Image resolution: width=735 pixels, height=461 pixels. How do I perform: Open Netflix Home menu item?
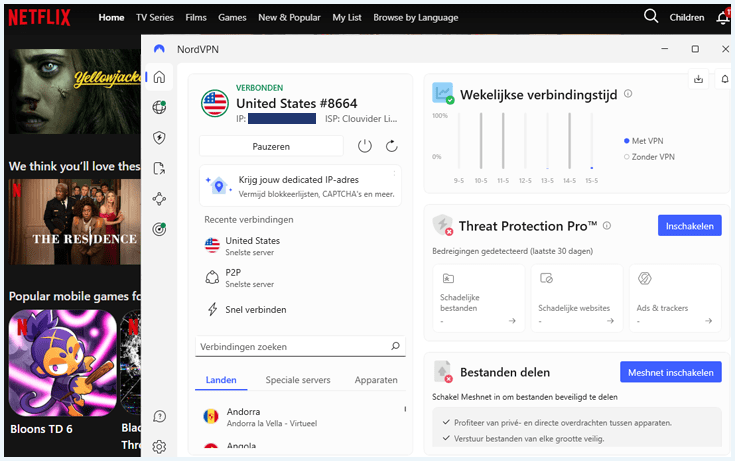click(x=111, y=17)
